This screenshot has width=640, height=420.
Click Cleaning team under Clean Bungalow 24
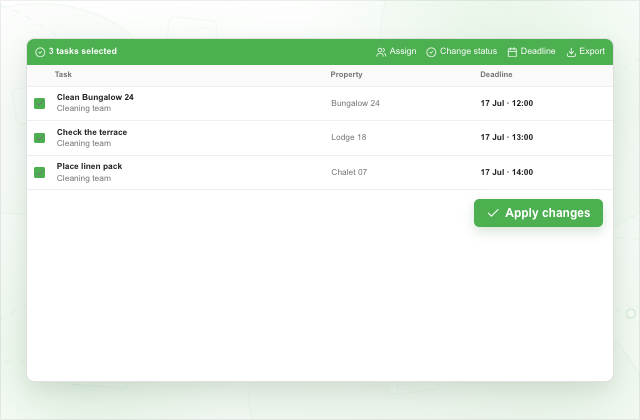tap(84, 109)
